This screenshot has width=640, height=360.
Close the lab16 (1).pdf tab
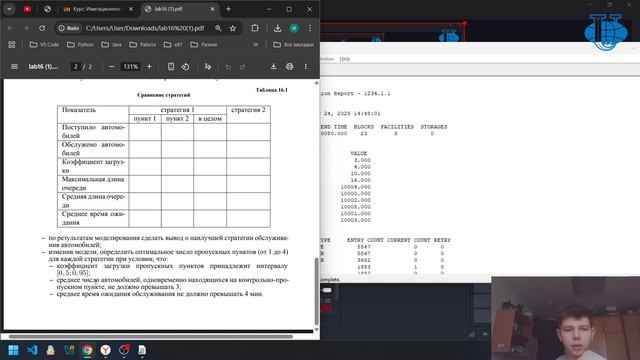coord(212,9)
